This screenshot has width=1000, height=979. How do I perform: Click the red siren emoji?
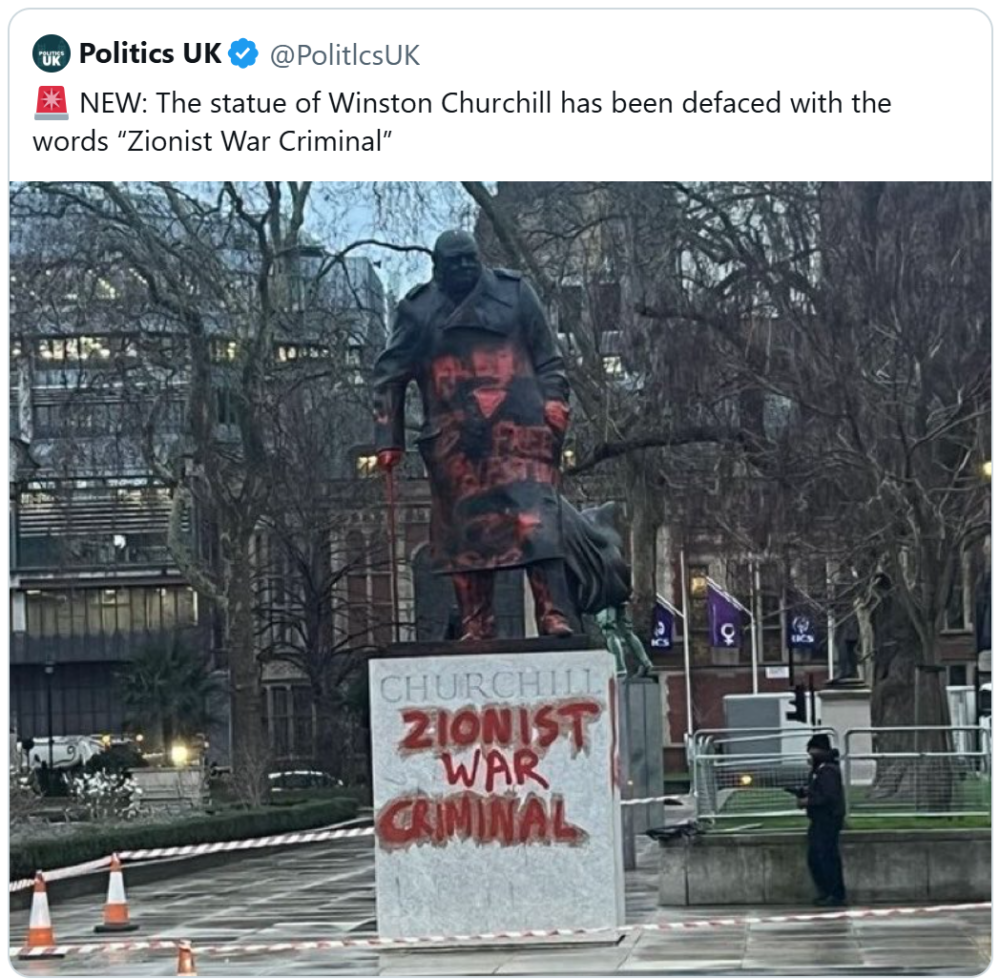51,103
